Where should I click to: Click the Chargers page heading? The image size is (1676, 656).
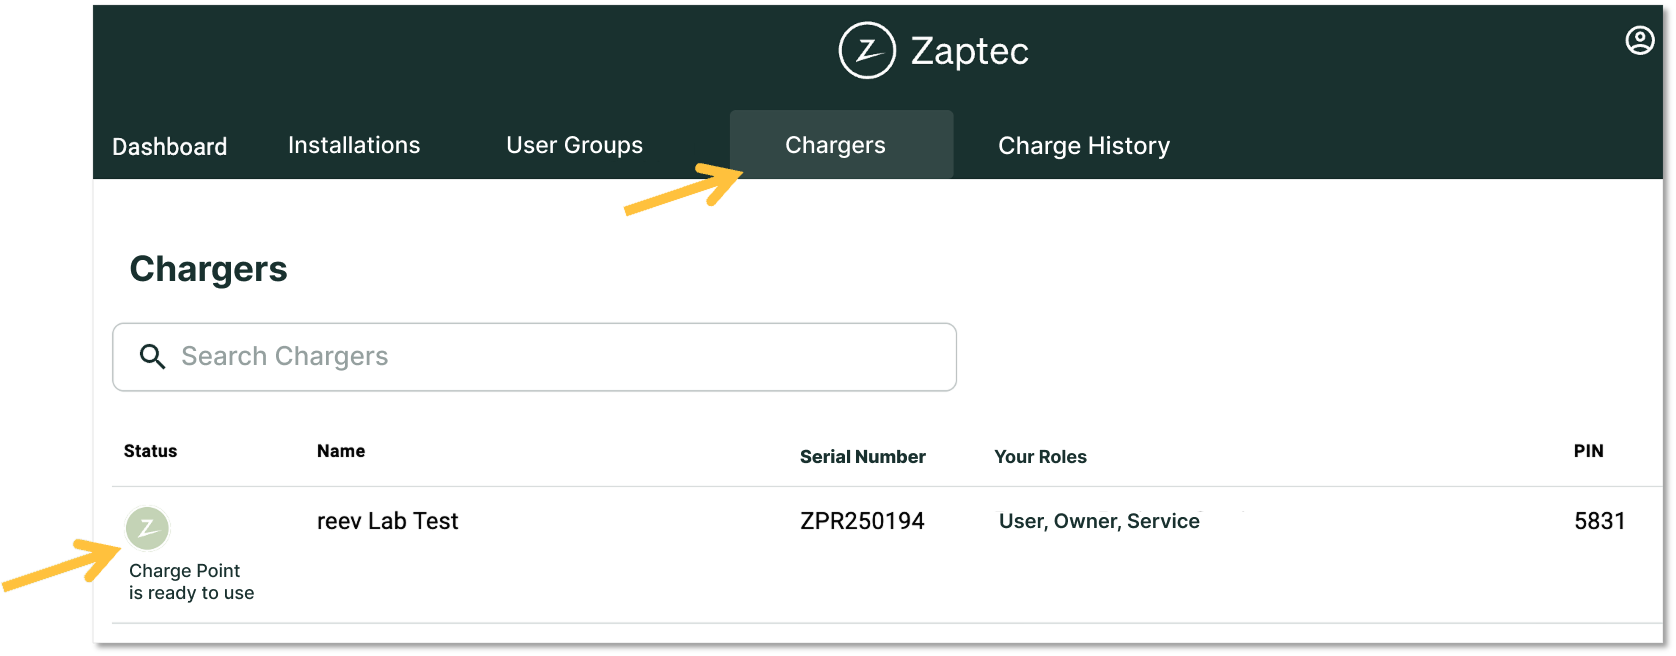pyautogui.click(x=208, y=269)
